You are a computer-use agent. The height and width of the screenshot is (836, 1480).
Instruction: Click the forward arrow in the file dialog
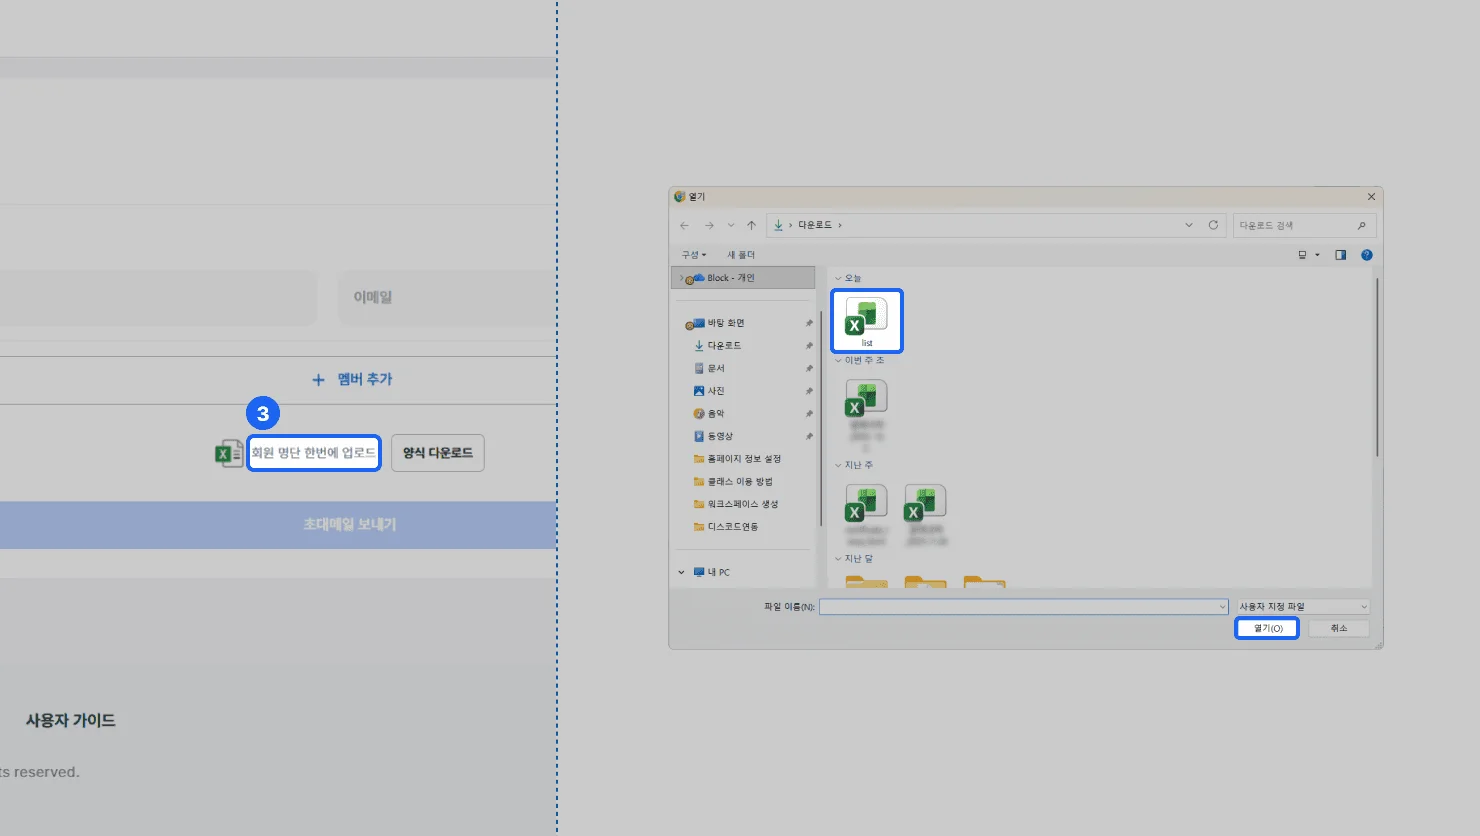709,225
